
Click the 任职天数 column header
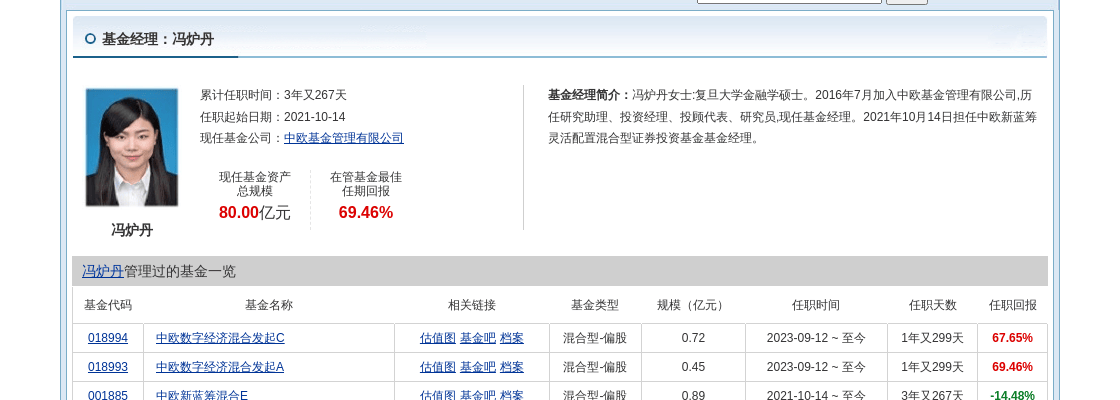point(932,305)
